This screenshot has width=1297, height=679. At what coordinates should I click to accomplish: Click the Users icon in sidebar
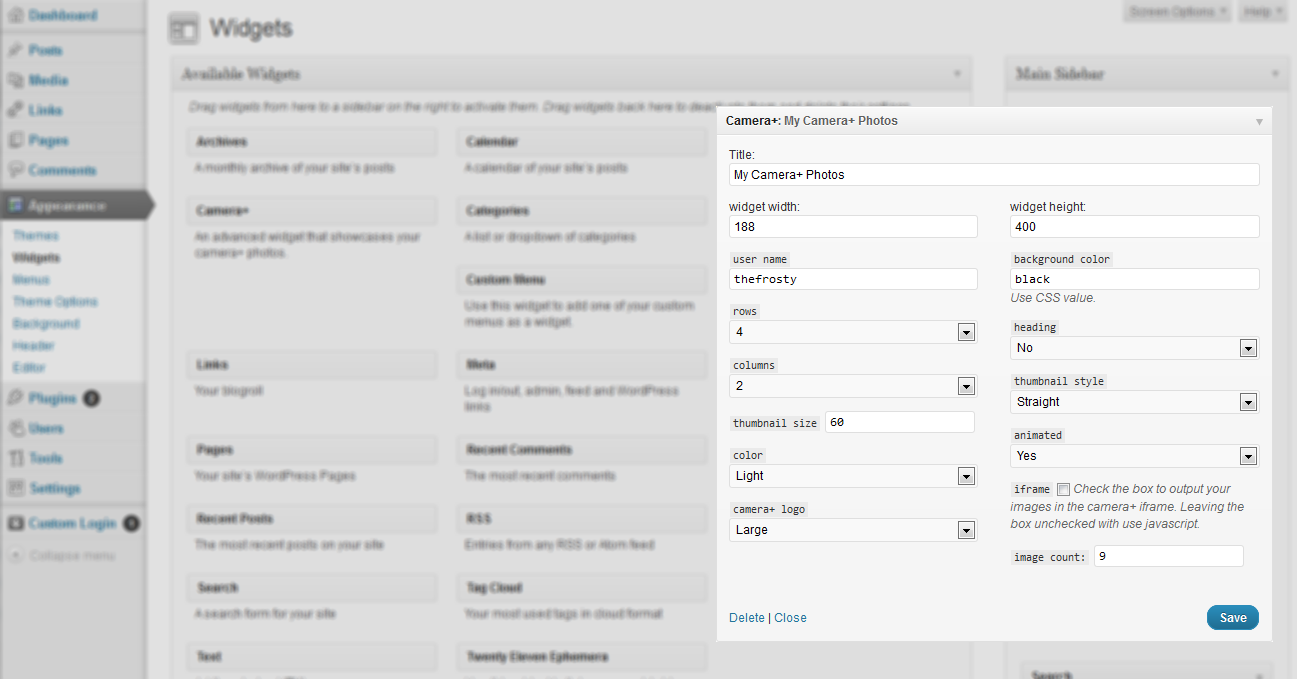tap(16, 428)
